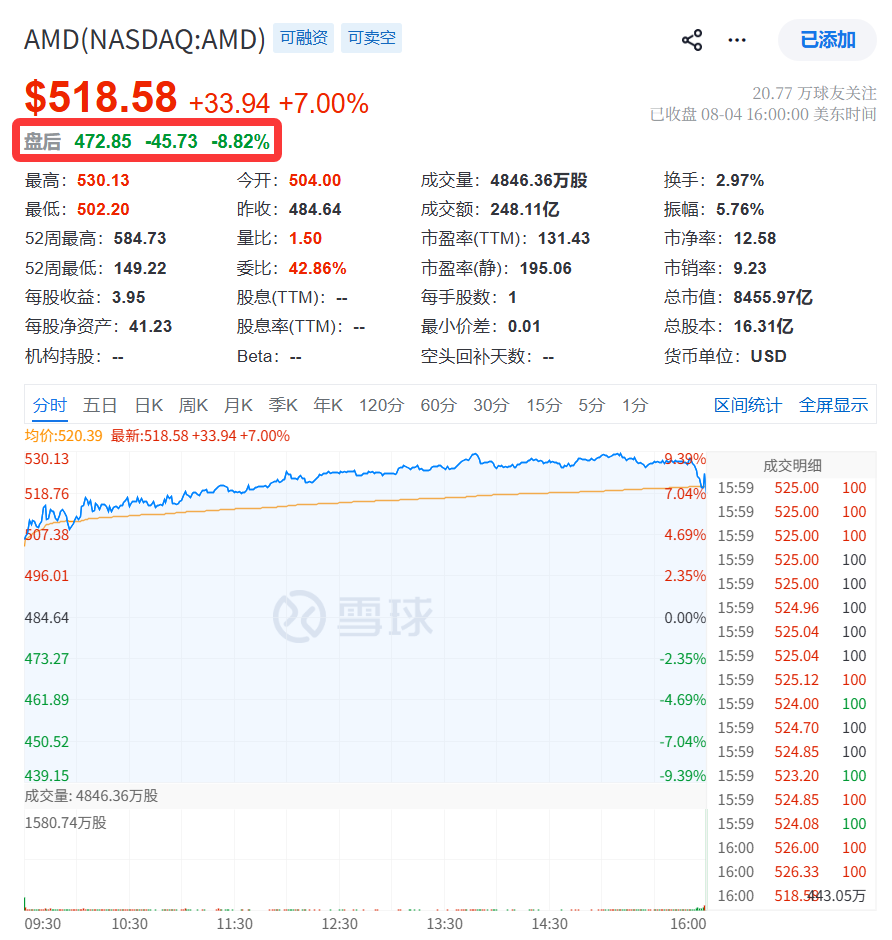The height and width of the screenshot is (940, 892).
Task: Click the 总市值 value 8455.97亿
Action: point(773,297)
